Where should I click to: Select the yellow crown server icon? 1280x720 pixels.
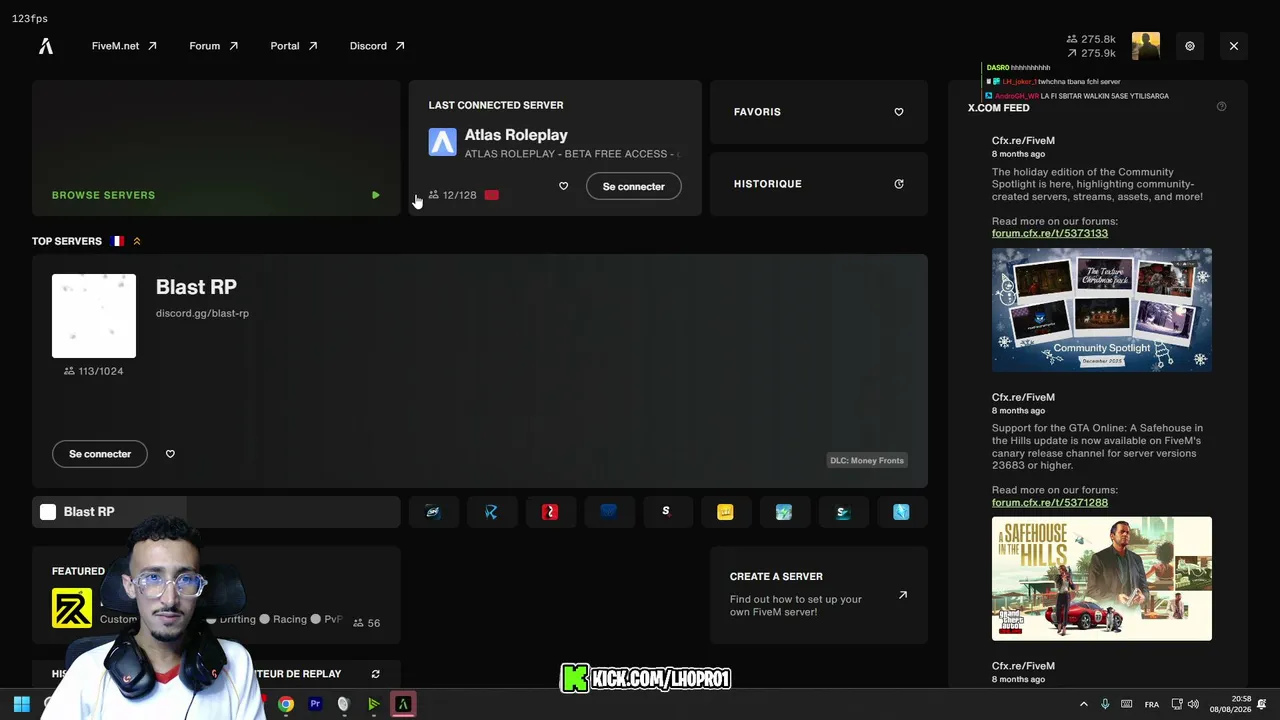[x=725, y=512]
